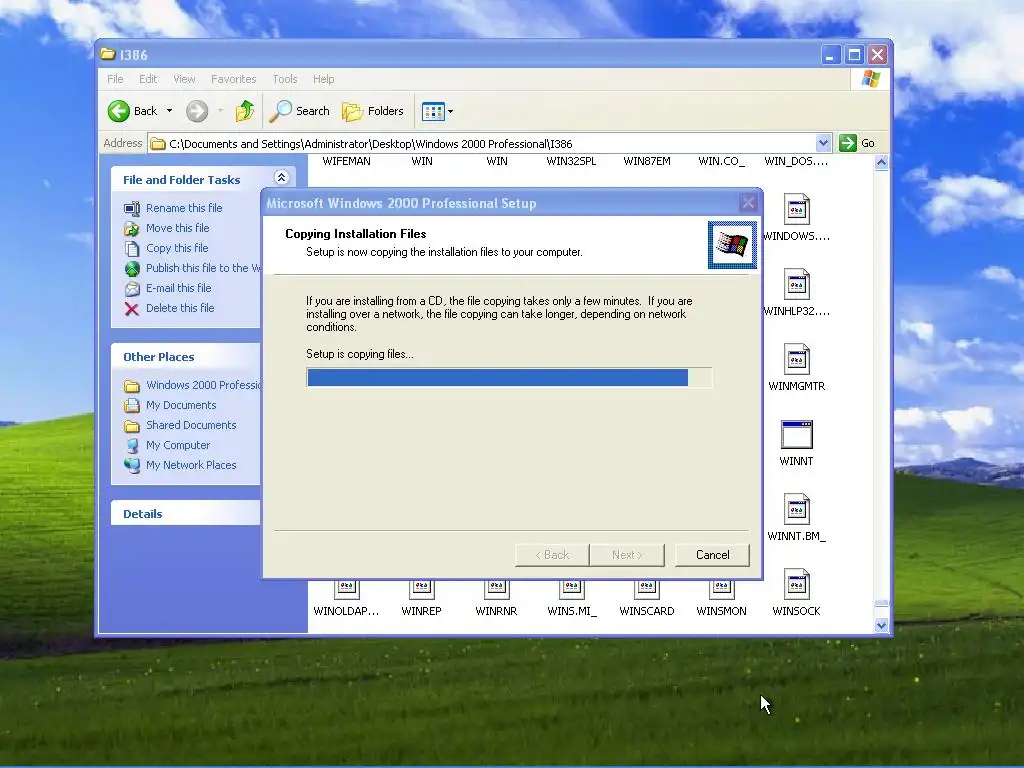Click the WIN32SPL file label
Image resolution: width=1024 pixels, height=768 pixels.
coord(571,161)
